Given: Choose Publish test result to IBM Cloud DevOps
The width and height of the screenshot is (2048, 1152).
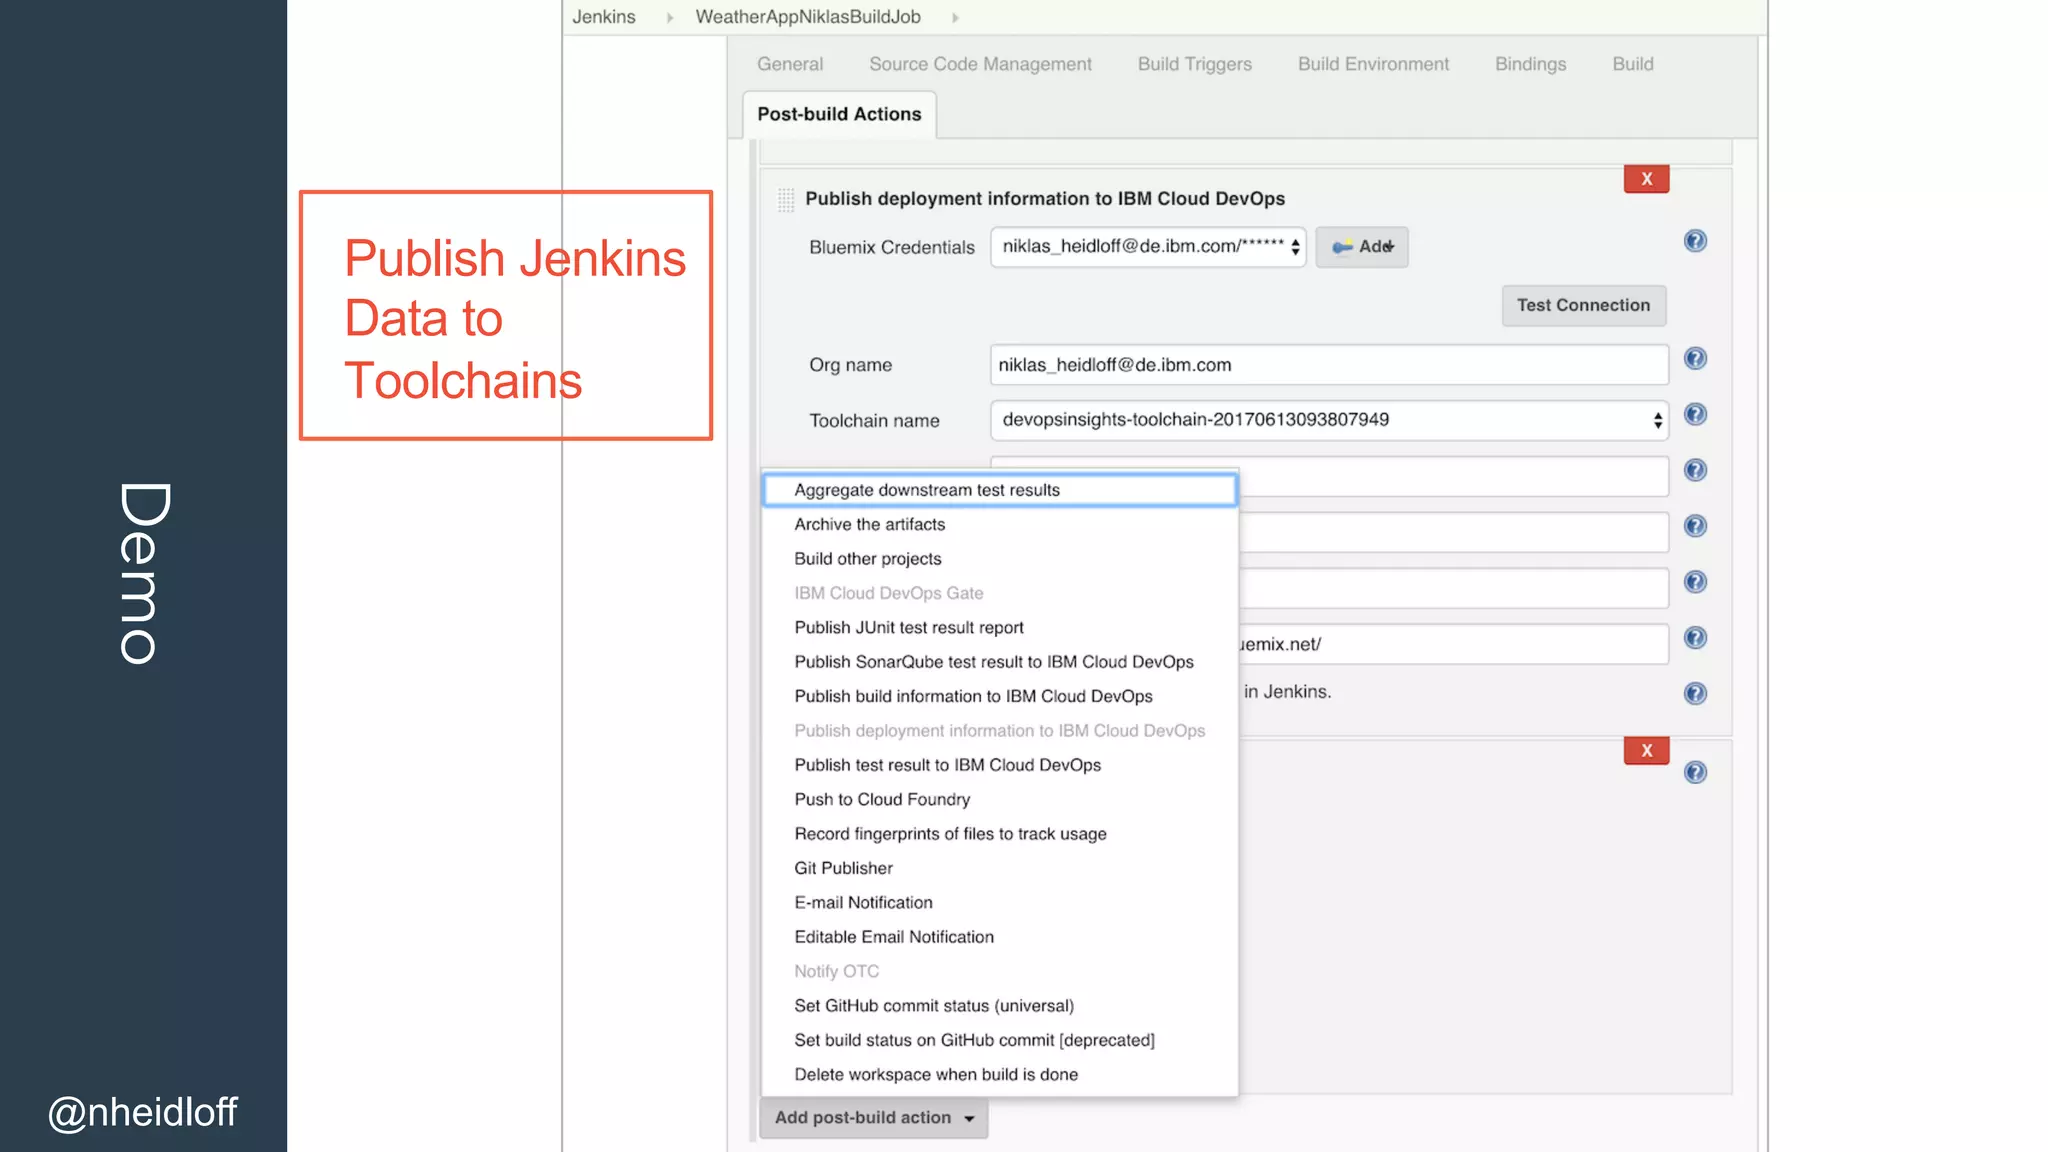Looking at the screenshot, I should pyautogui.click(x=1000, y=765).
